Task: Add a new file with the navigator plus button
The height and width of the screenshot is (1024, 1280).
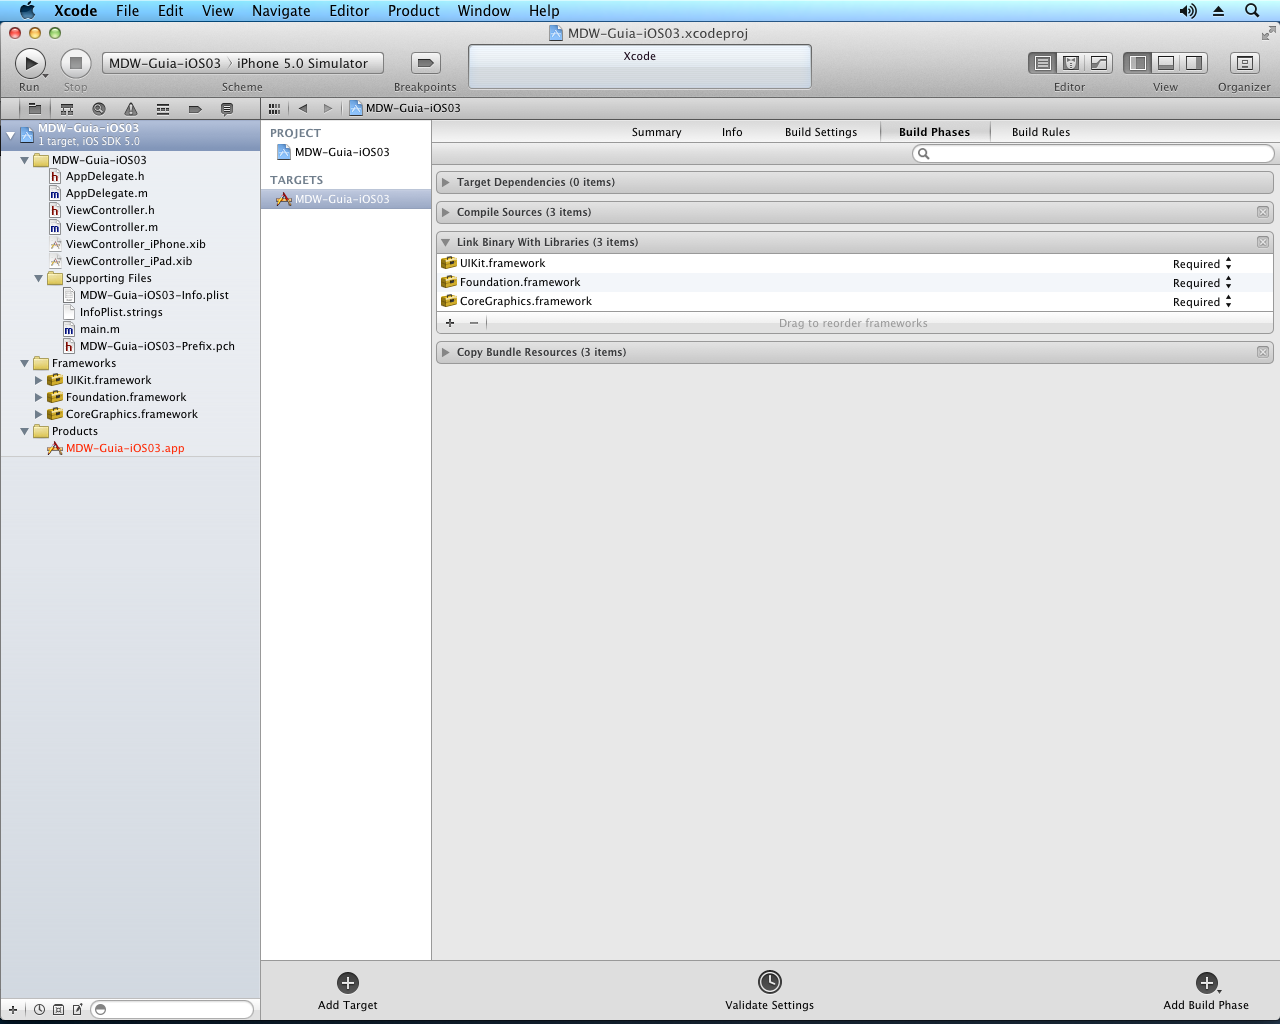Action: pos(13,1010)
